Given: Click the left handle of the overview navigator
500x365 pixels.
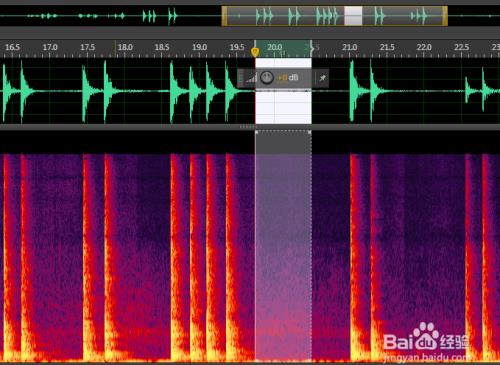Looking at the screenshot, I should [224, 16].
